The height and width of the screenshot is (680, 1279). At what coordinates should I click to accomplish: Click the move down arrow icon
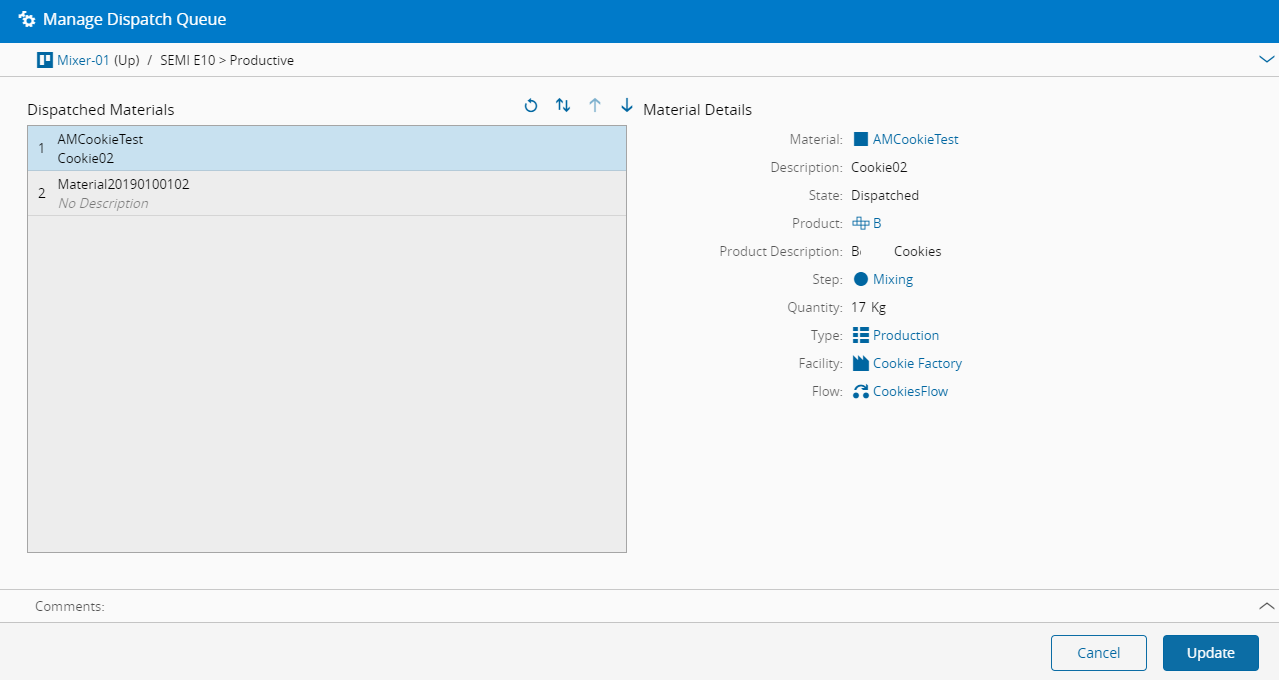click(x=627, y=106)
